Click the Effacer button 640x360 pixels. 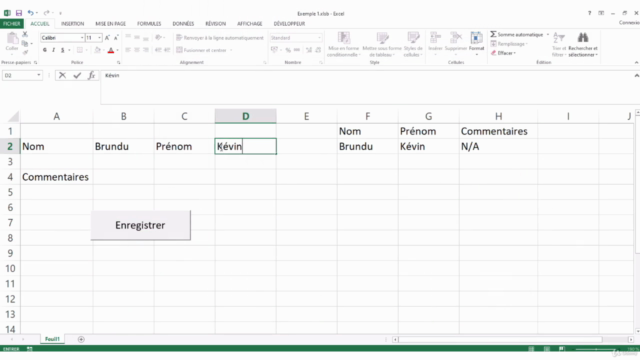[x=503, y=53]
